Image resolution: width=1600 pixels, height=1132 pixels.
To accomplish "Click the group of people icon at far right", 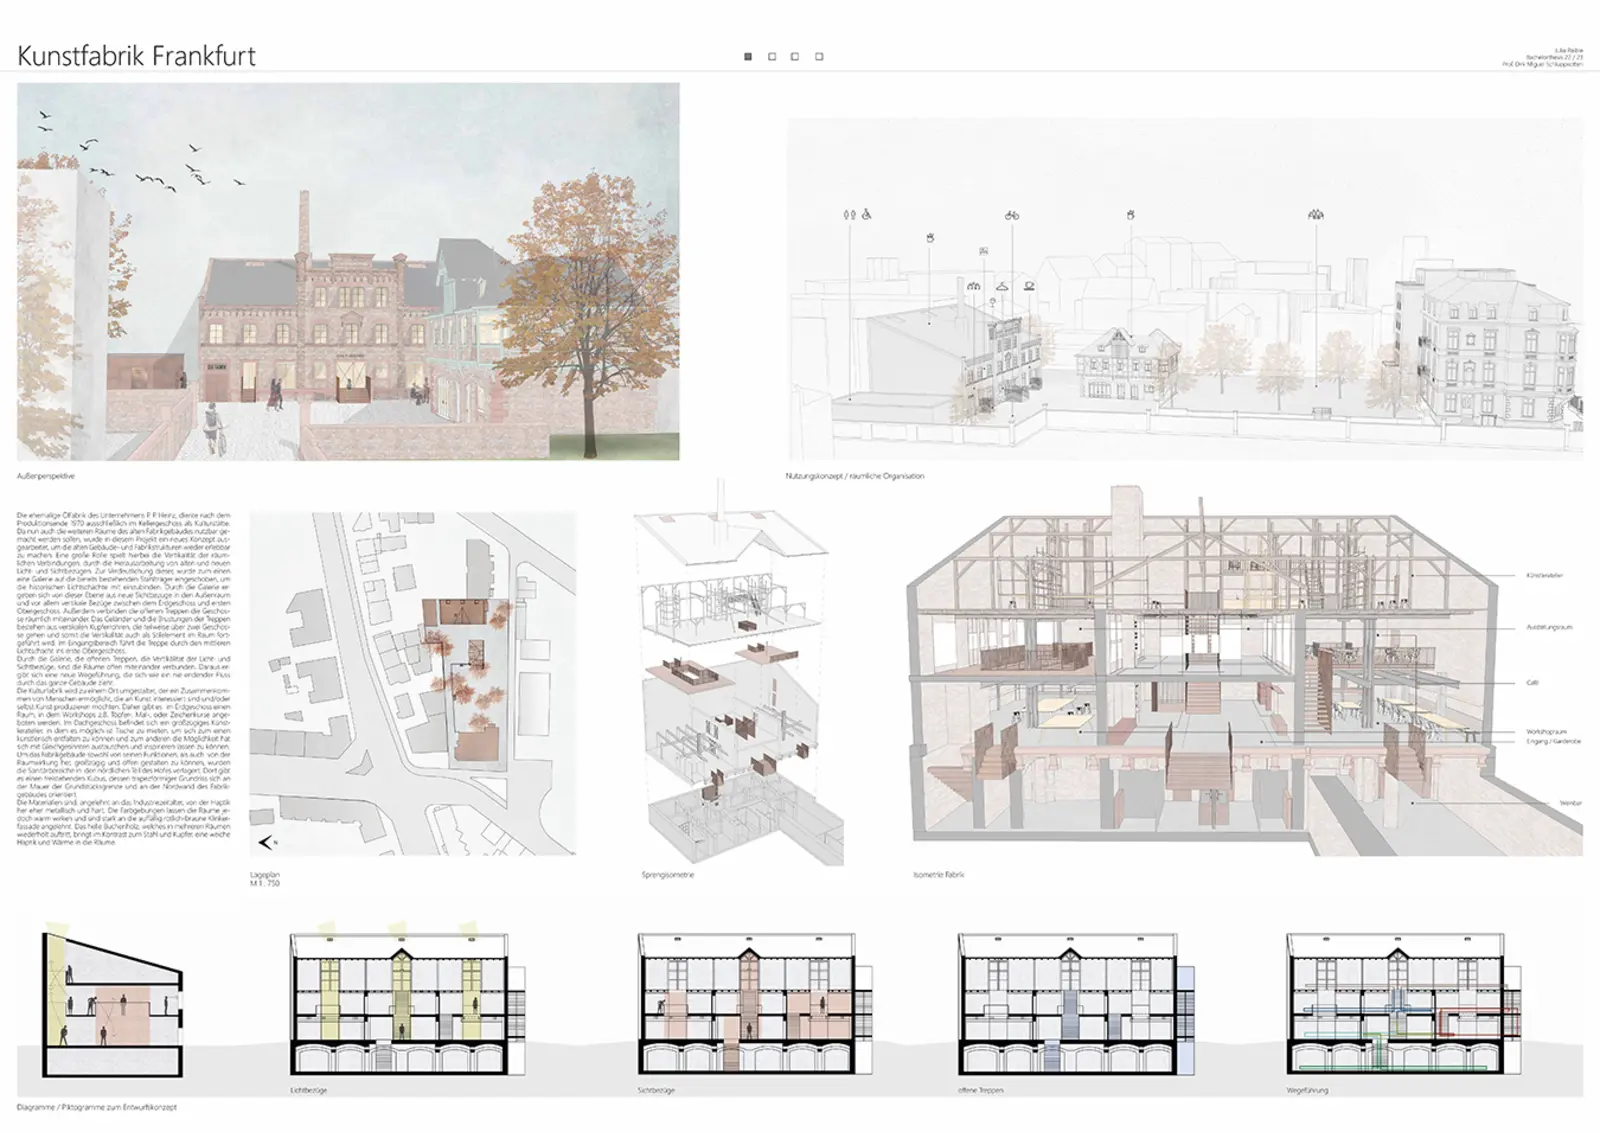I will click(1314, 214).
